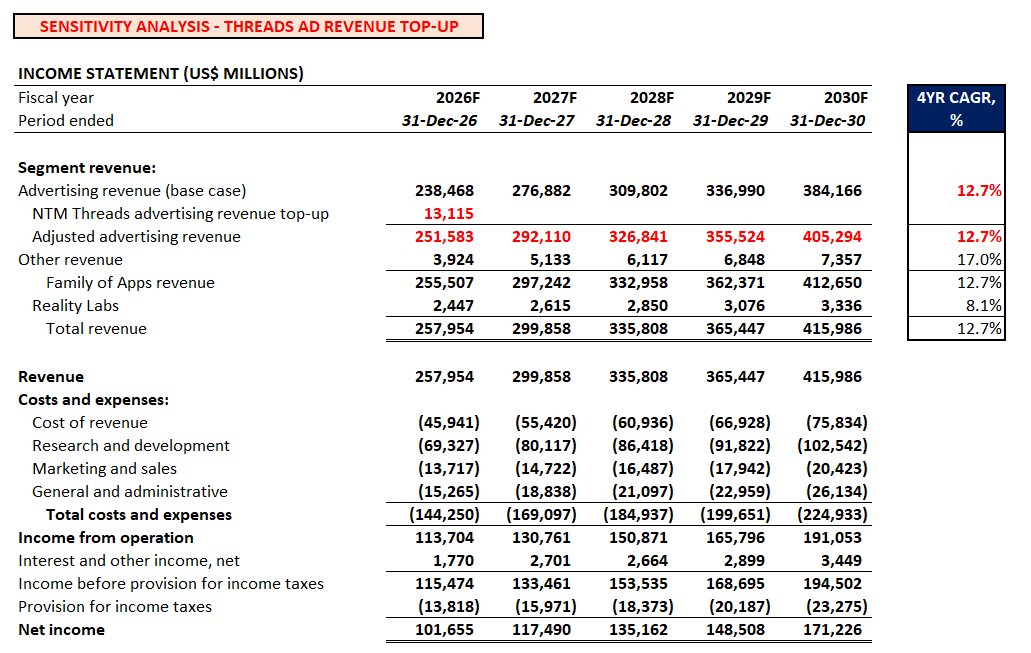Select the "Family of Apps revenue" label
Viewport: 1031px width, 653px height.
[x=130, y=283]
